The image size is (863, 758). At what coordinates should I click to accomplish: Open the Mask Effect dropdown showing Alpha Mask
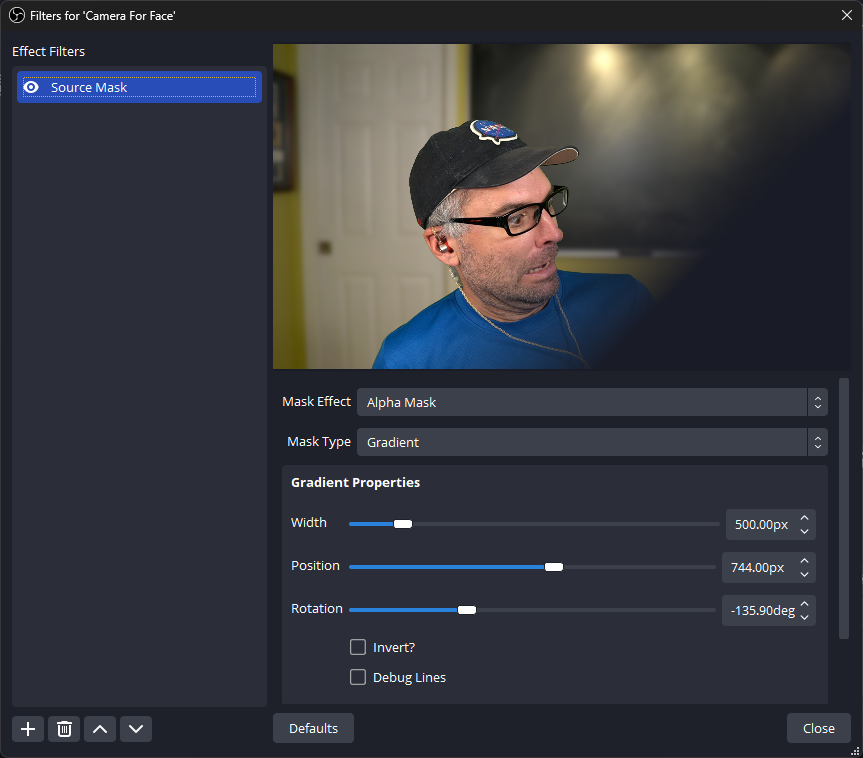(592, 401)
